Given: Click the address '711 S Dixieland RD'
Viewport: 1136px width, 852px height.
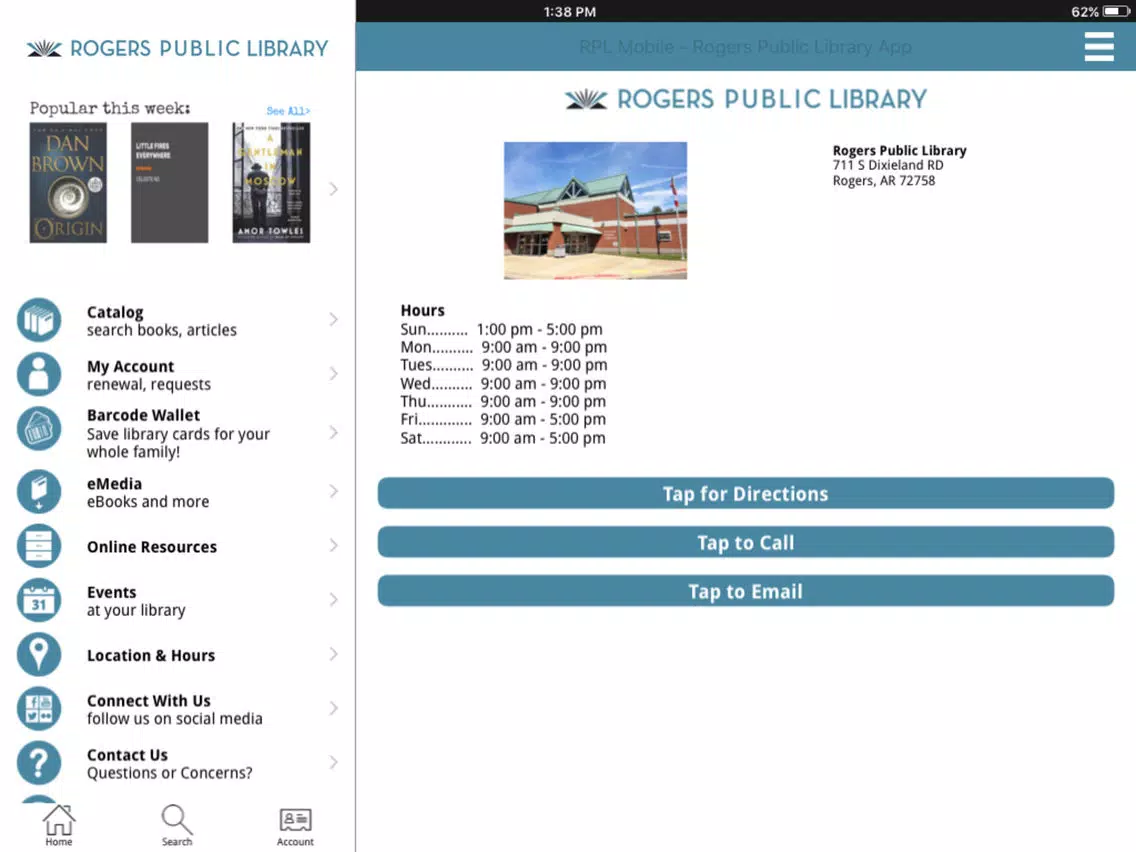Looking at the screenshot, I should point(888,165).
